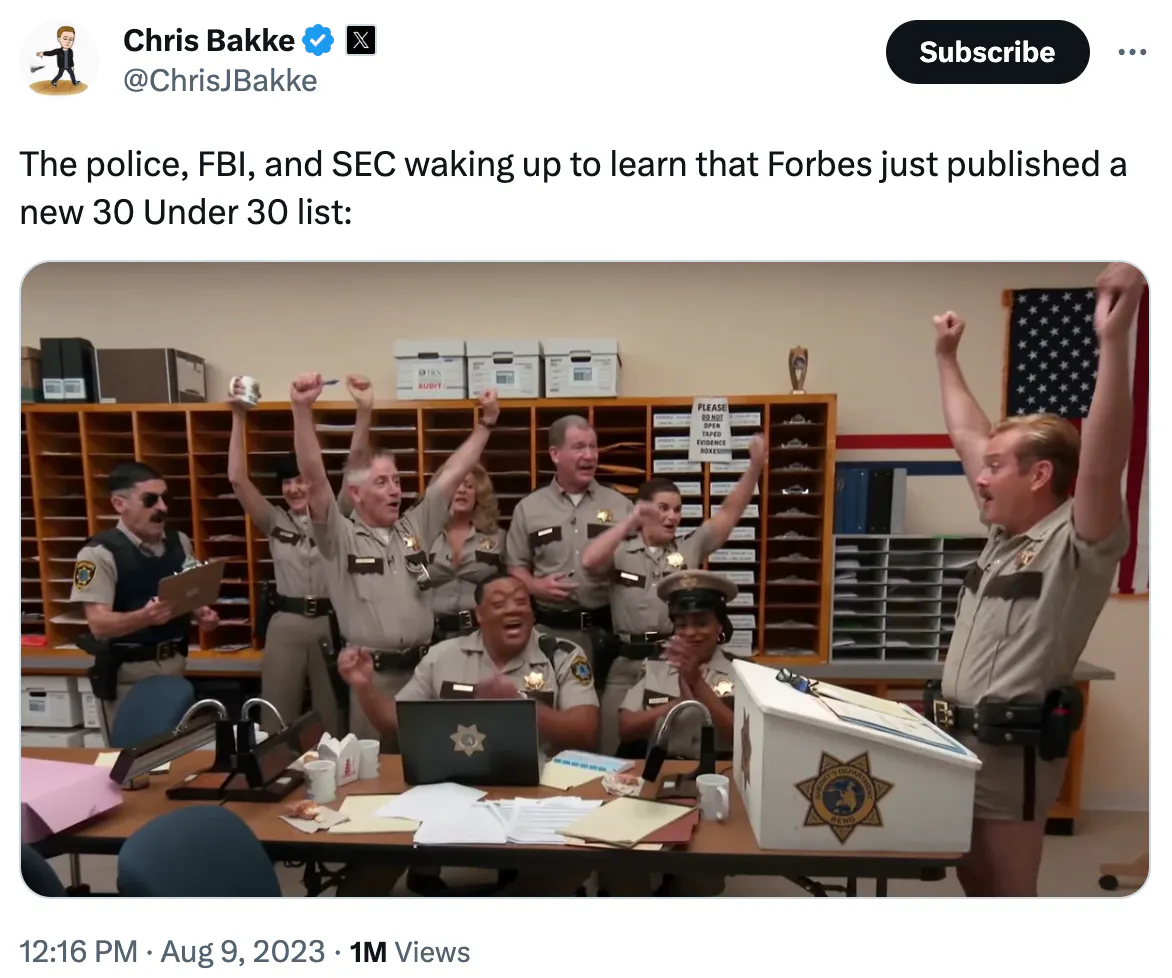Click the blue verified checkmark badge

coord(318,40)
